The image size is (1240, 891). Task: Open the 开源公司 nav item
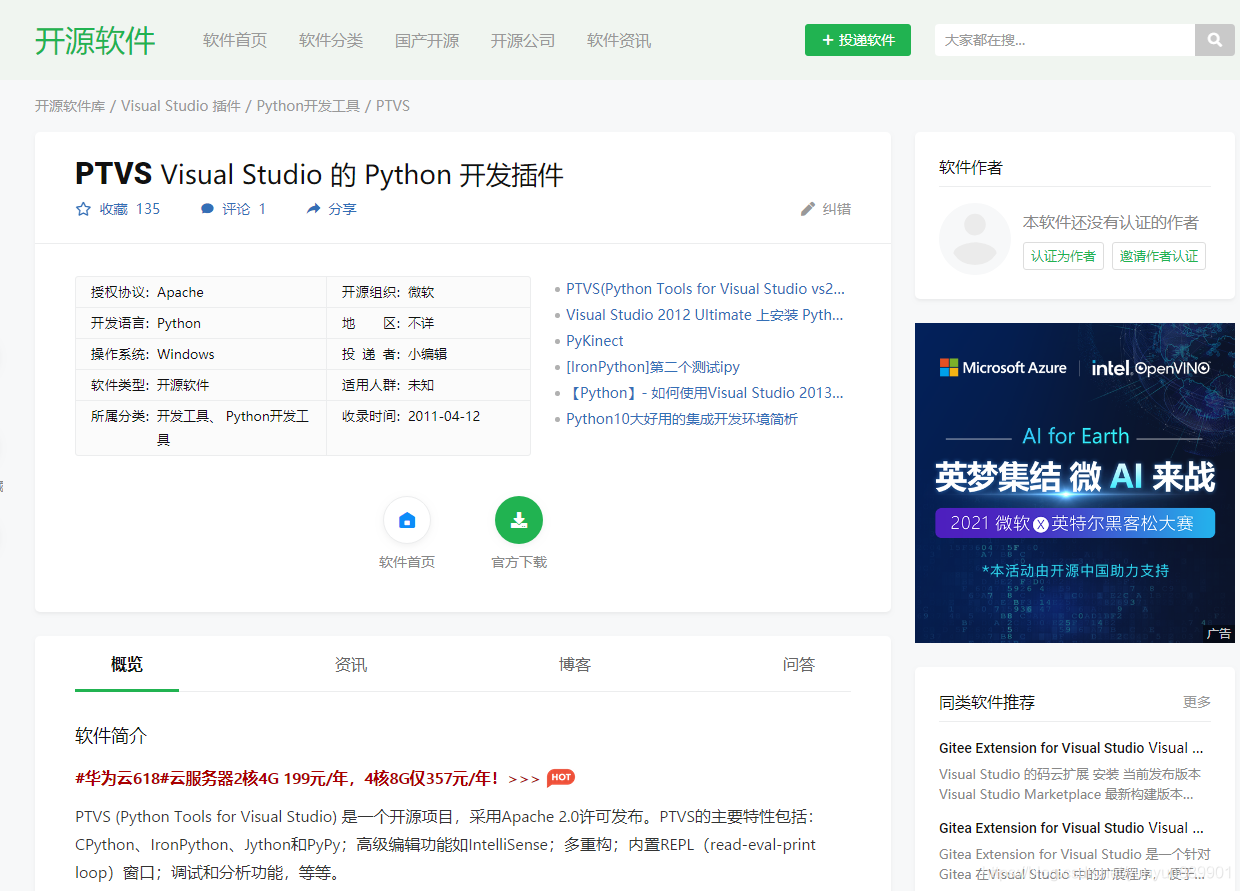click(523, 40)
